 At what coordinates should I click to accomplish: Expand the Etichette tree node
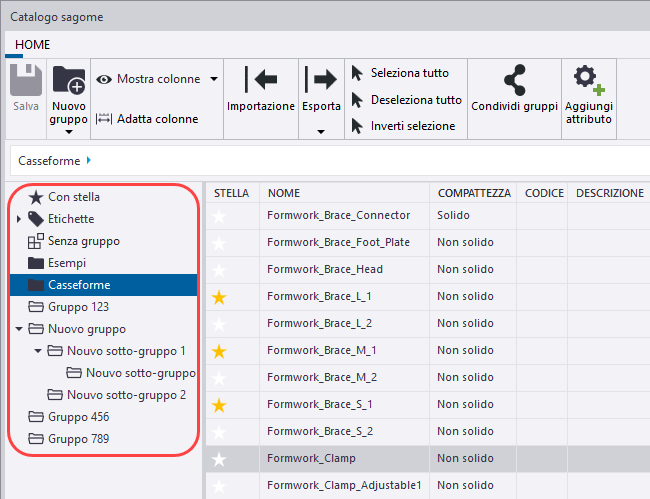coord(19,219)
